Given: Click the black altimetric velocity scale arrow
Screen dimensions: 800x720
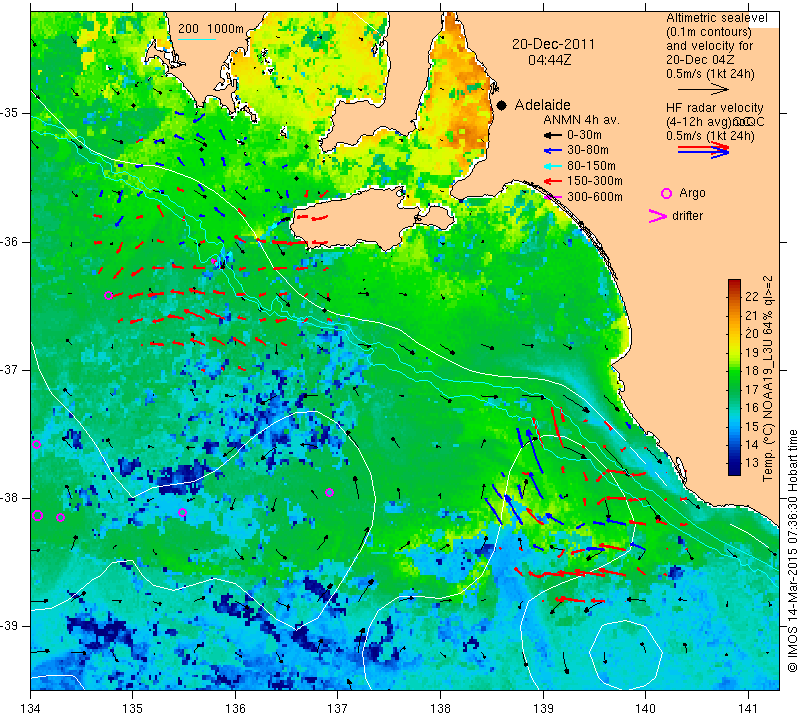Looking at the screenshot, I should pyautogui.click(x=703, y=89).
